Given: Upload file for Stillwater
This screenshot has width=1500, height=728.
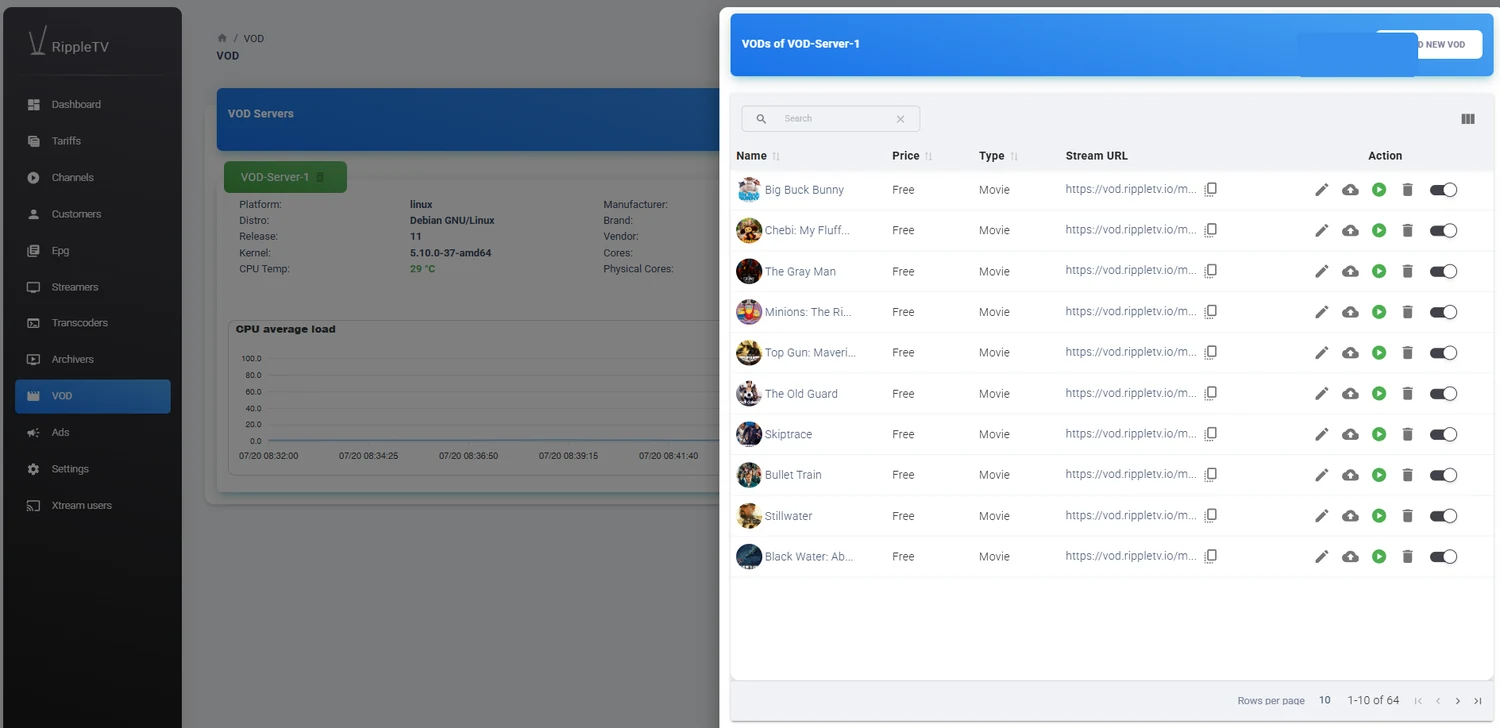Looking at the screenshot, I should pos(1350,516).
